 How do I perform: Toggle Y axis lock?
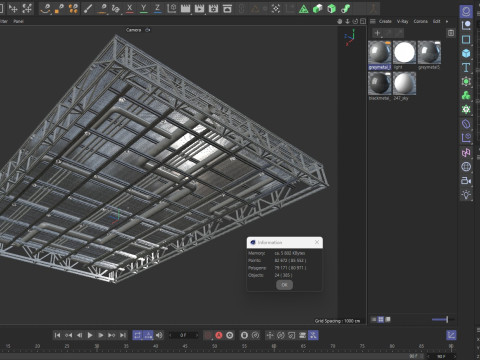[144, 8]
